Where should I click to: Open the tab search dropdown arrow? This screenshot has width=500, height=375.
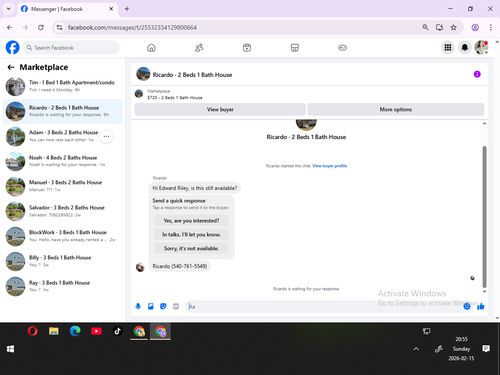click(x=9, y=9)
